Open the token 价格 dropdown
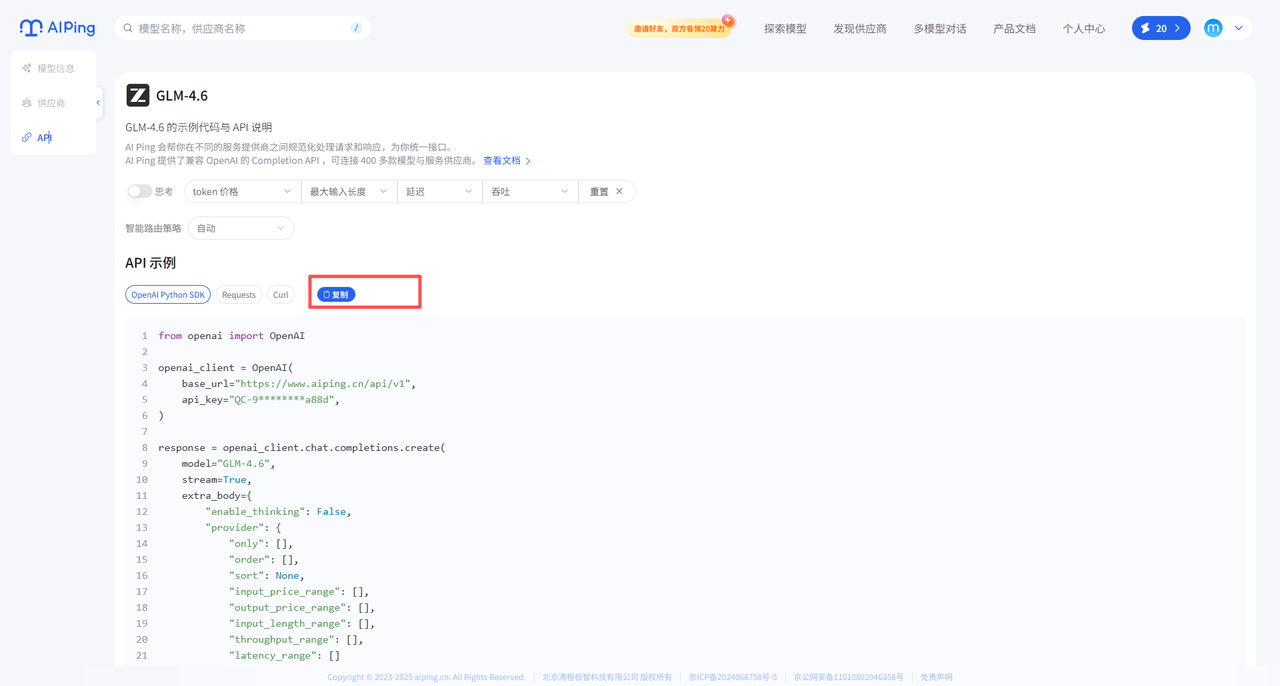This screenshot has width=1280, height=686. (x=242, y=191)
